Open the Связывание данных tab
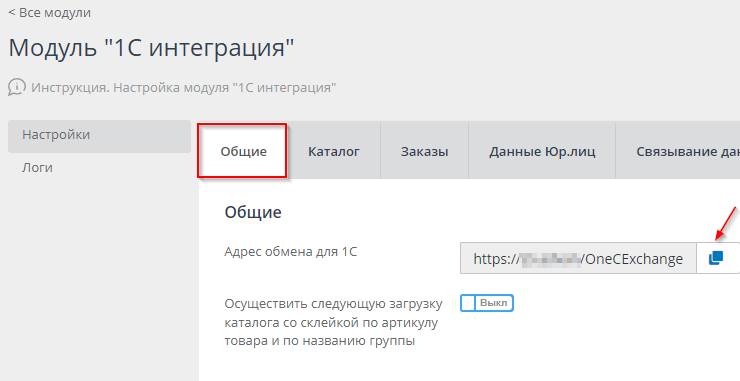 click(678, 151)
